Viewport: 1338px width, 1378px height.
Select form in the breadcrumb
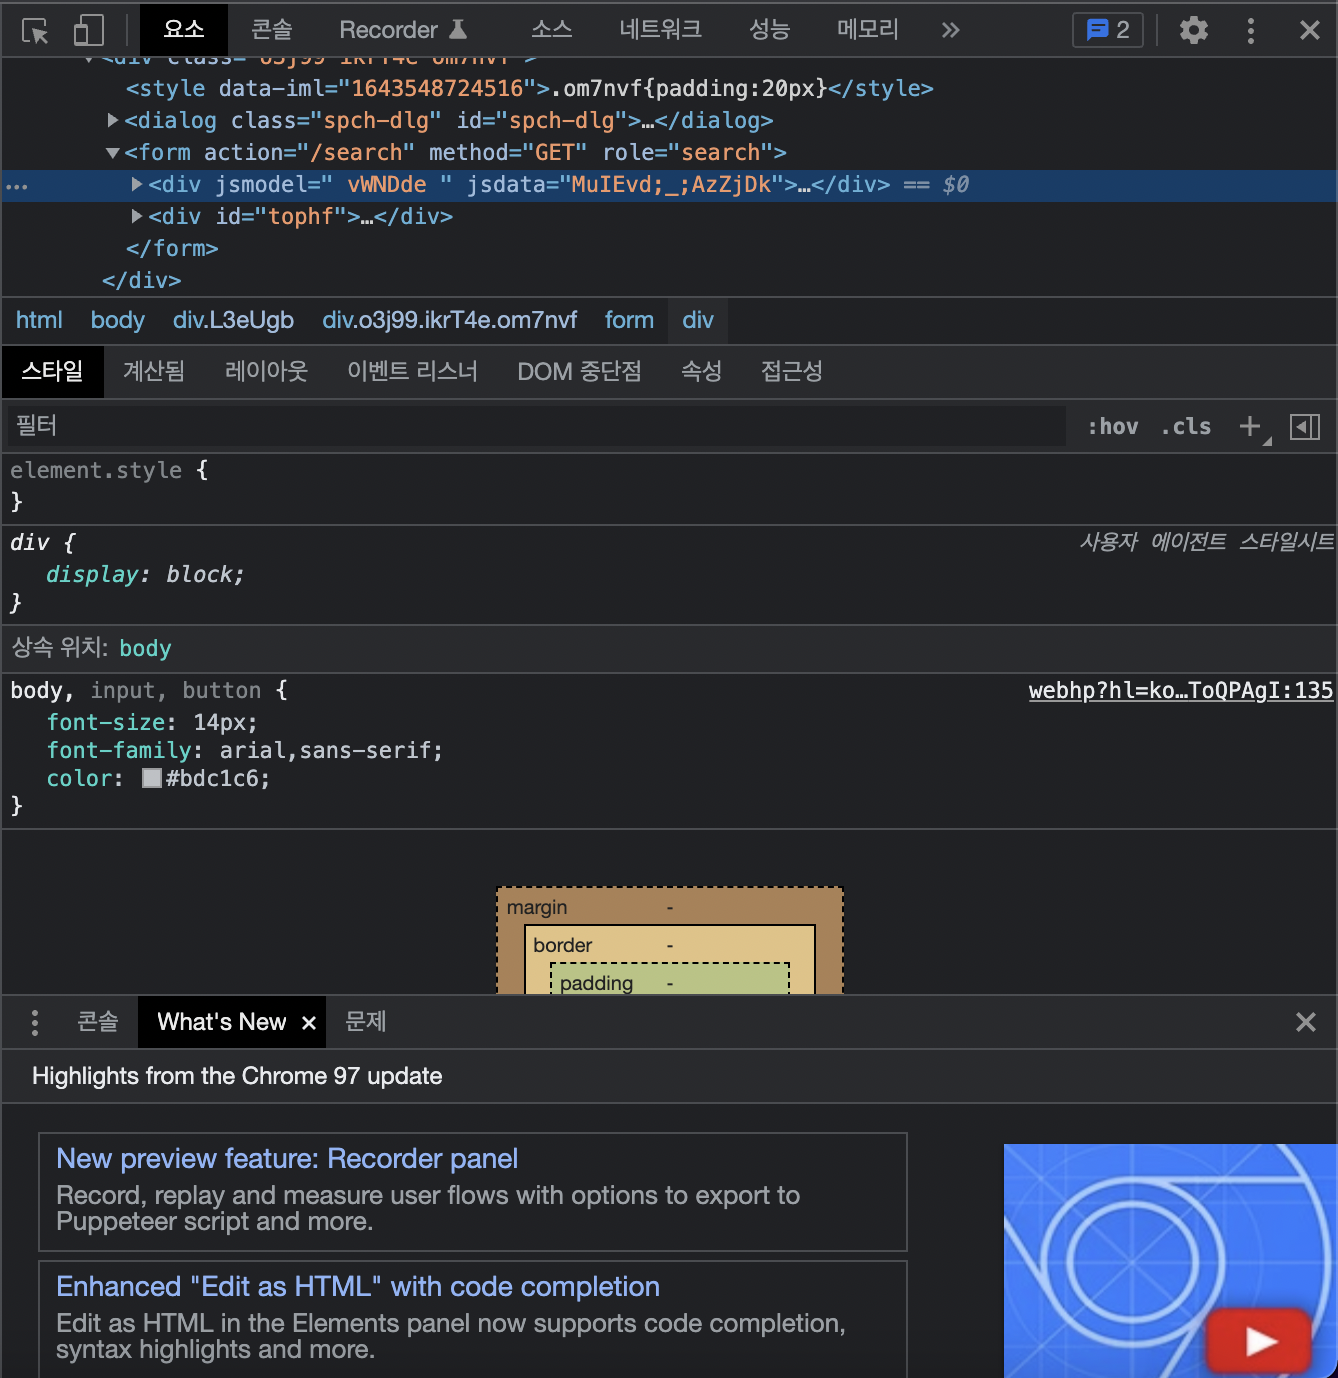(x=629, y=320)
